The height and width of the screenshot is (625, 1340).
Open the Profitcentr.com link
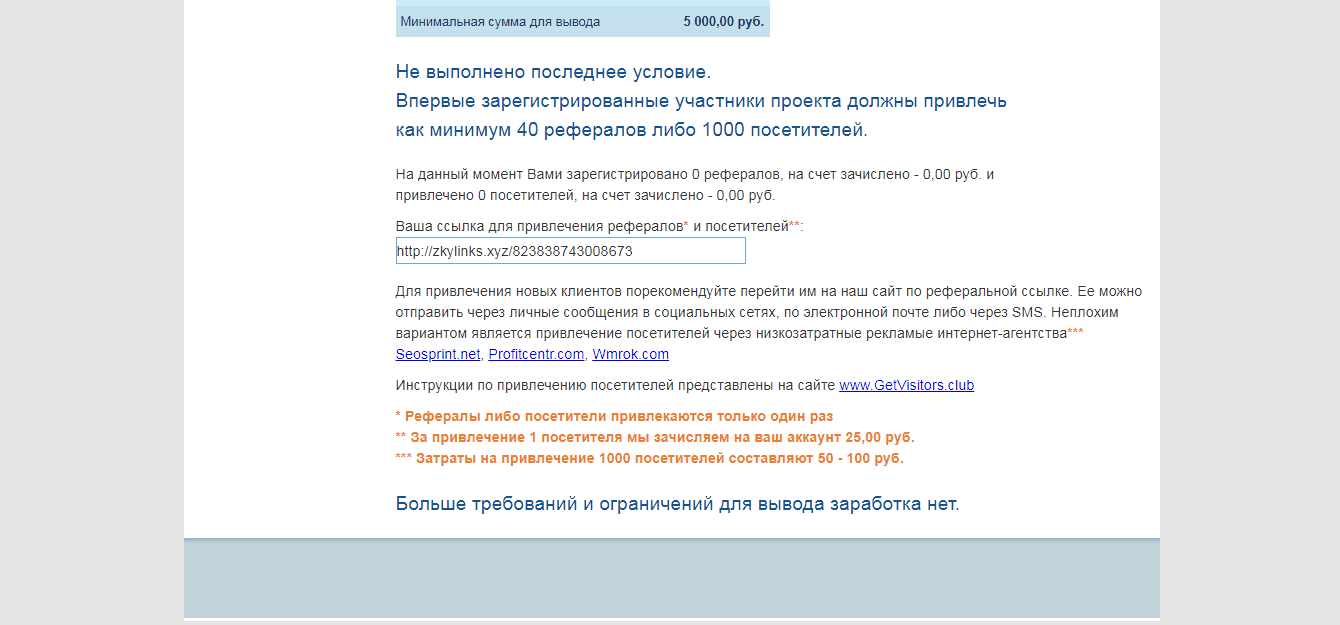click(x=536, y=355)
